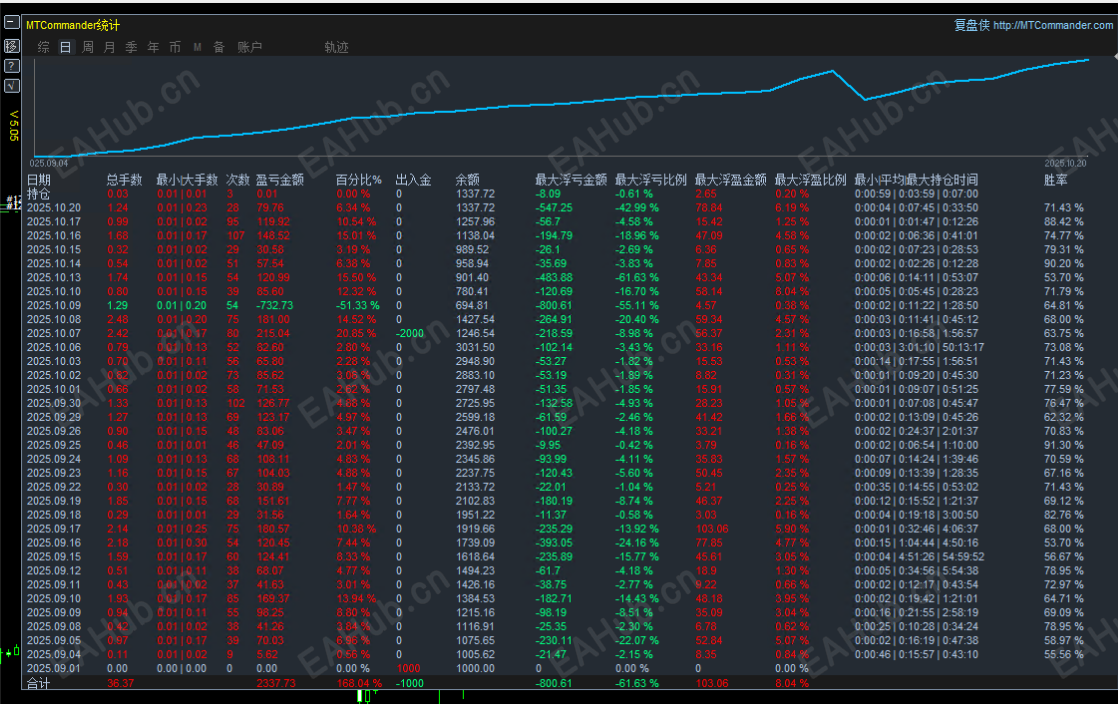Click the V 5.05 version label
1118x704 pixels.
[13, 126]
